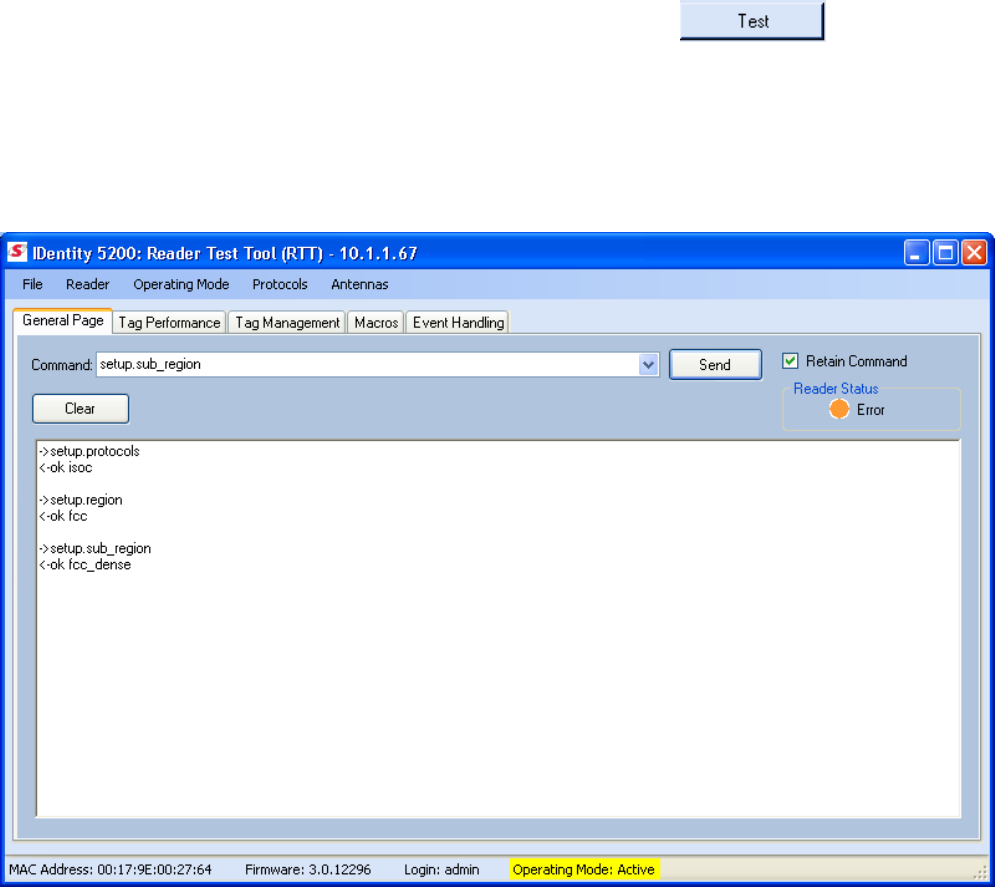The image size is (995, 887).
Task: Click the Operating Mode: Active status indicator
Action: [584, 869]
